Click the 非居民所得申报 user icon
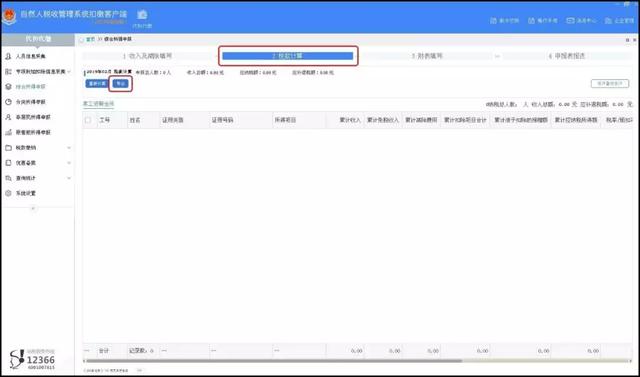The width and height of the screenshot is (640, 377). coord(8,117)
